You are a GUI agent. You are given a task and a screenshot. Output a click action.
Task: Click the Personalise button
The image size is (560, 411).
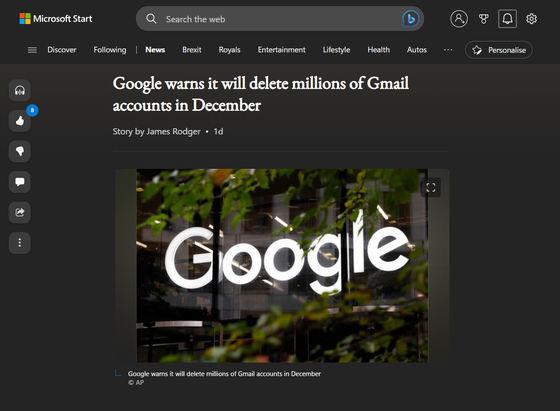coord(499,50)
